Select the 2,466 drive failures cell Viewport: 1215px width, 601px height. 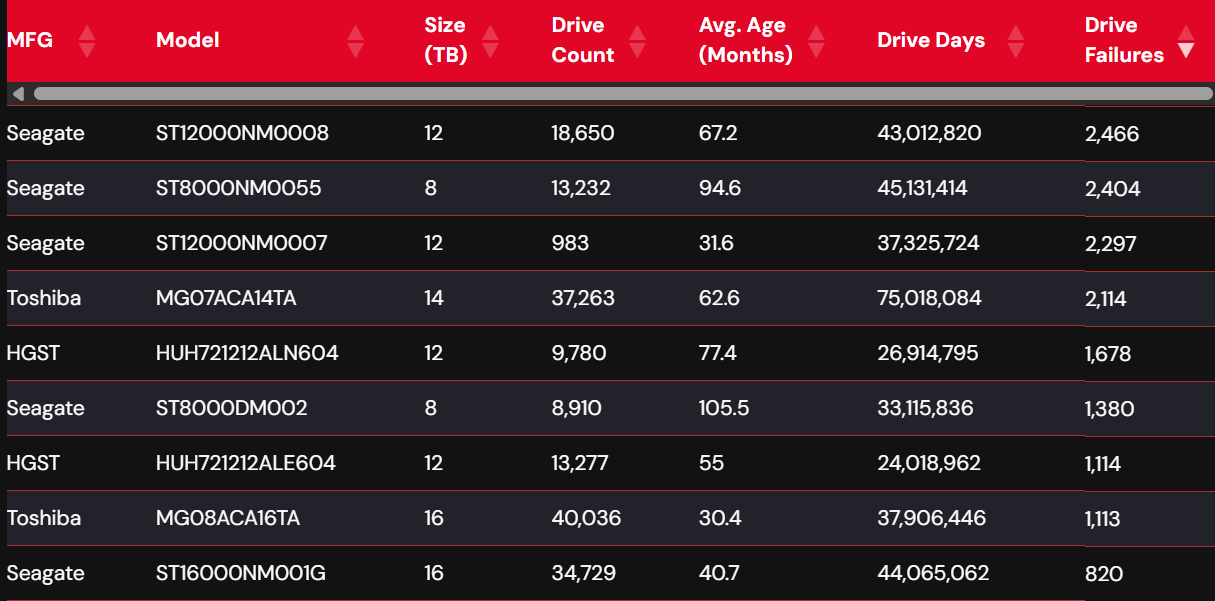click(1112, 134)
